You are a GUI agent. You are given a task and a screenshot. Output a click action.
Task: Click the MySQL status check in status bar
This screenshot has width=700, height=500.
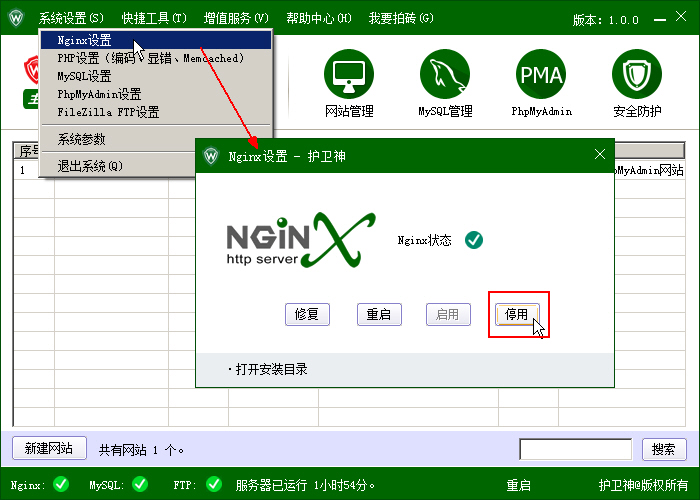coord(140,485)
